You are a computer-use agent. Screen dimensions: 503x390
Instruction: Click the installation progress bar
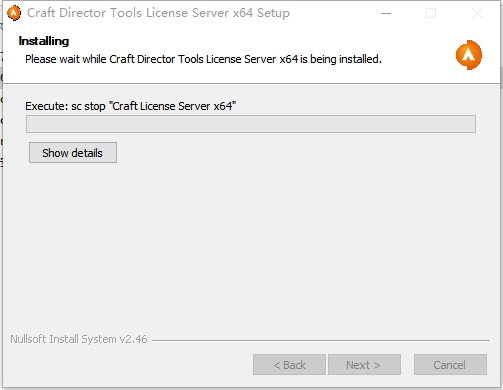[251, 124]
